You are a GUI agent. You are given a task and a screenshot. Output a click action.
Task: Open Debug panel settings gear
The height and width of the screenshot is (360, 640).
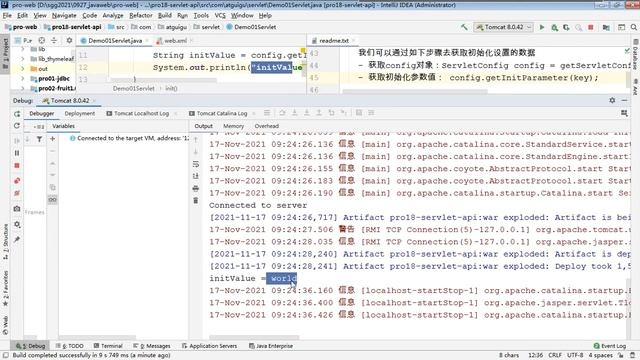click(x=612, y=100)
